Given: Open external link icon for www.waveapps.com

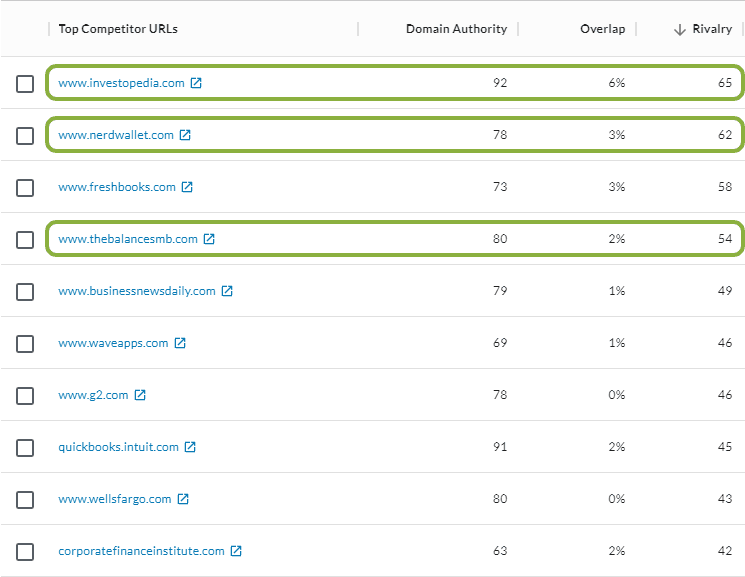Looking at the screenshot, I should click(180, 343).
